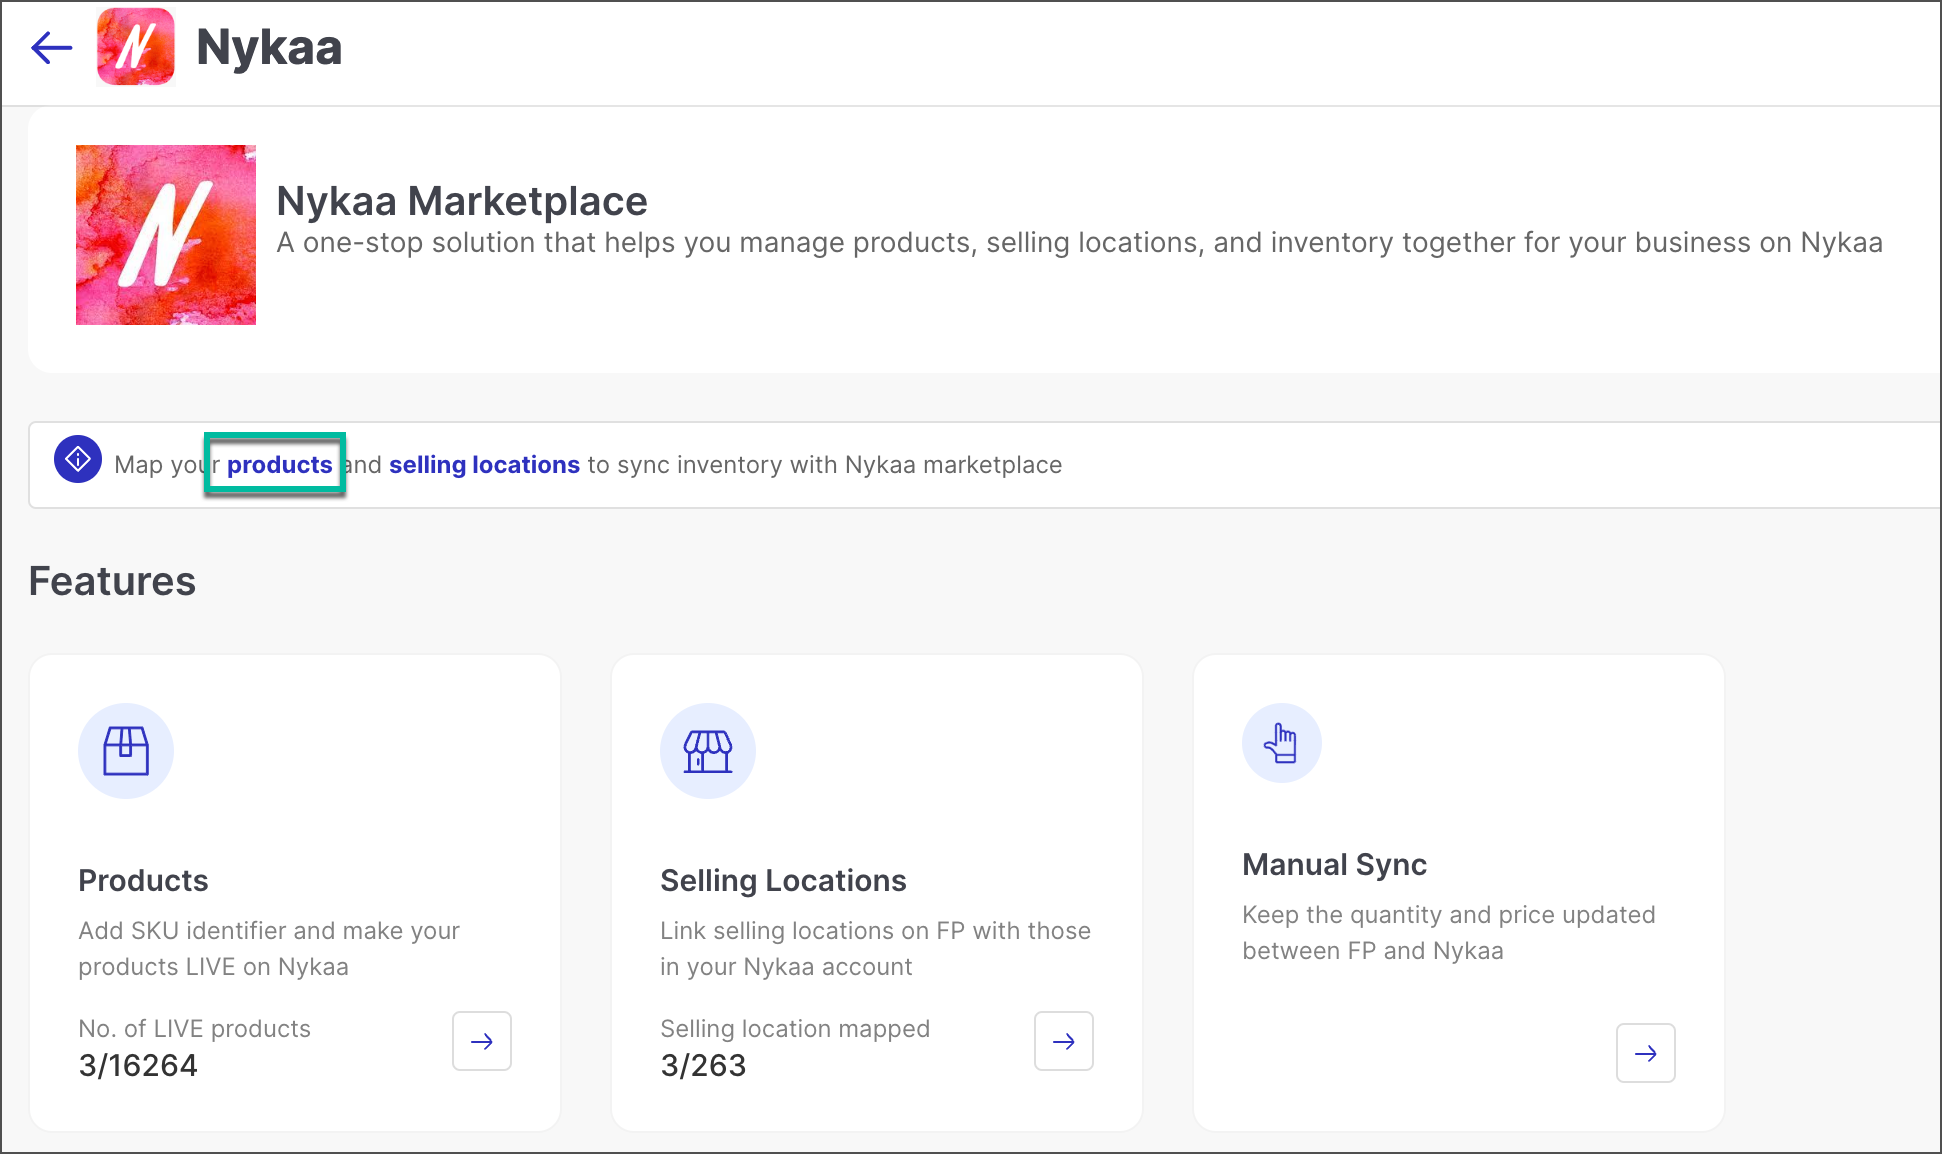Click the blue diamond info icon
The height and width of the screenshot is (1154, 1942).
tap(77, 460)
